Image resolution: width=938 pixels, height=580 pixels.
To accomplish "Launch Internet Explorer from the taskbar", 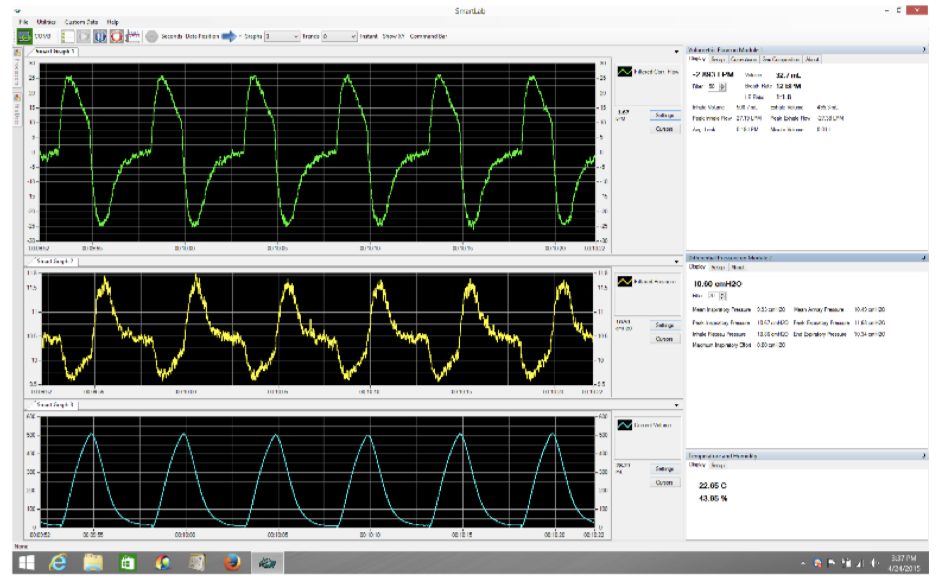I will click(x=58, y=563).
